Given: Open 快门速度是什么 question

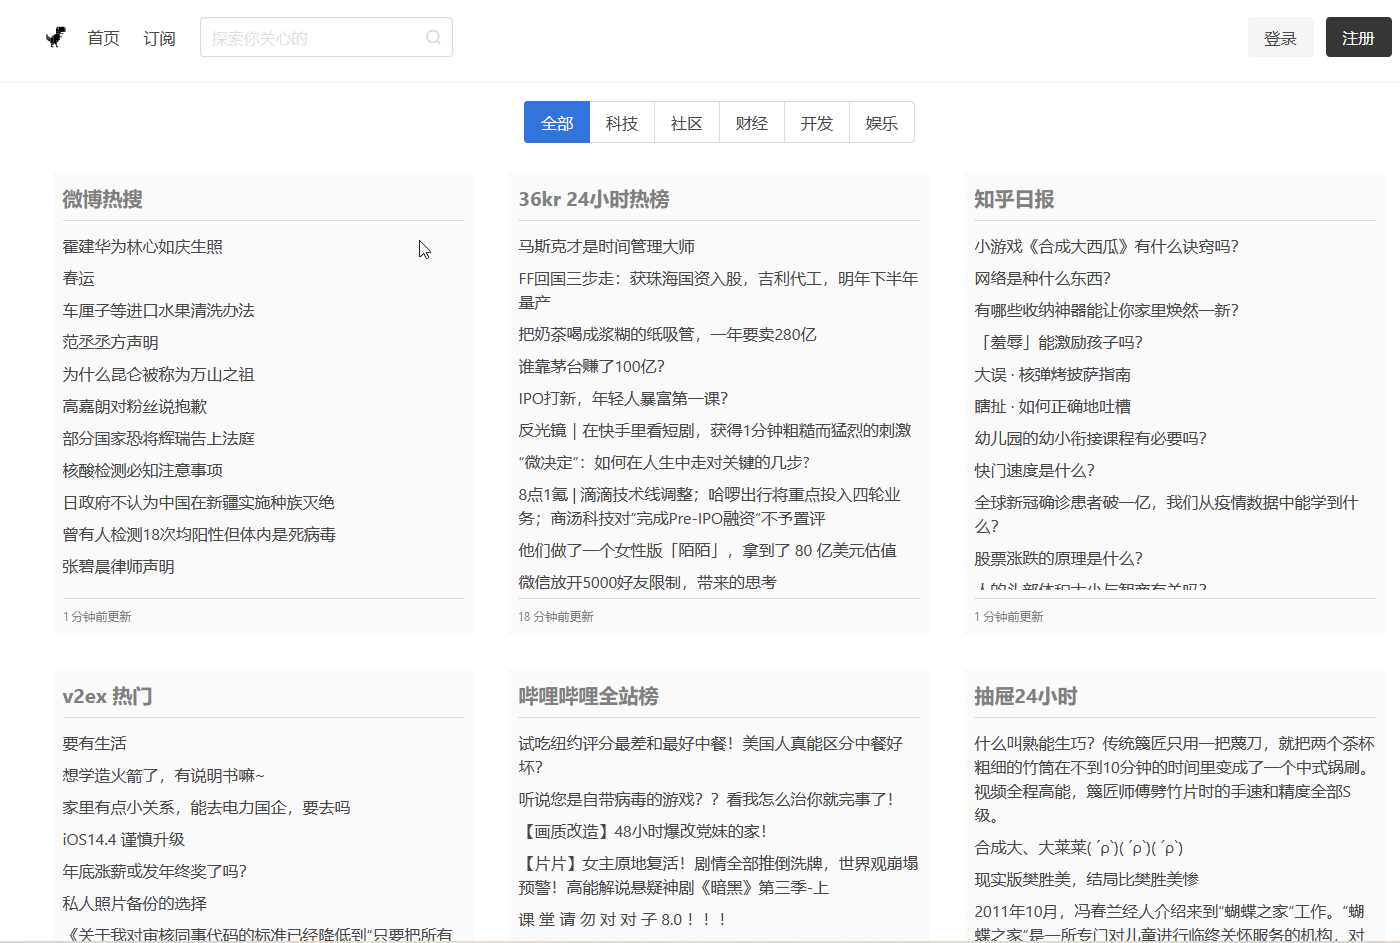Looking at the screenshot, I should (1034, 471).
